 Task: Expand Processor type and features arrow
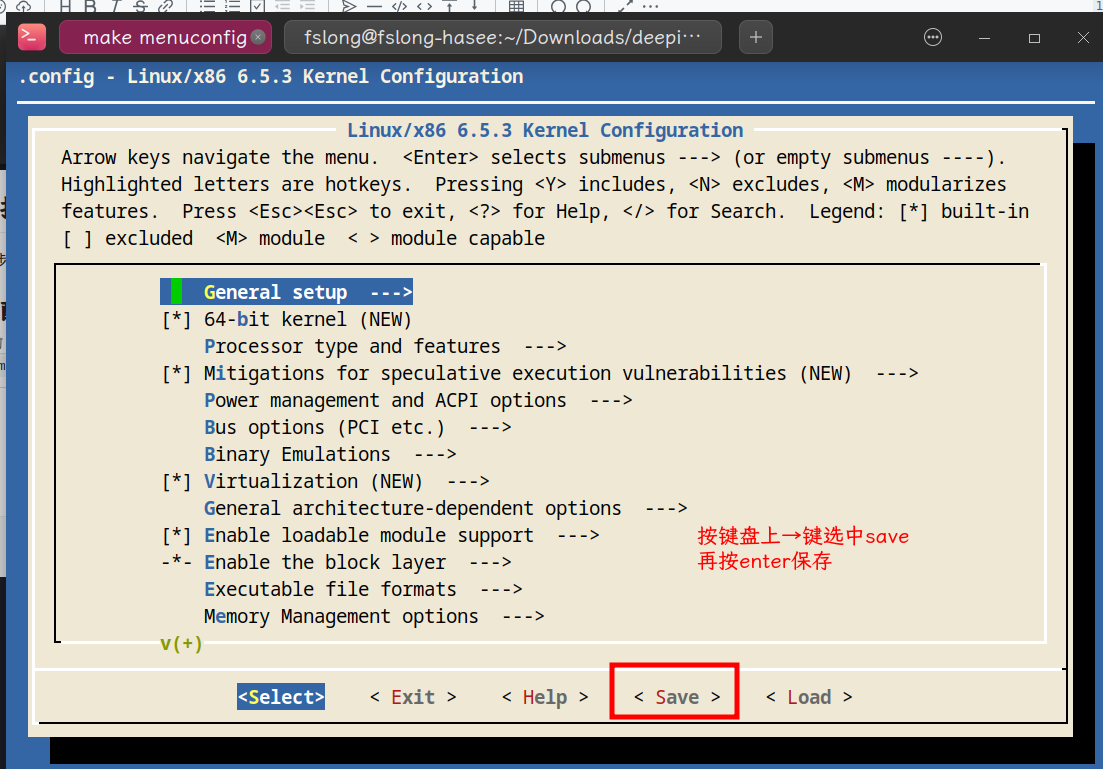click(545, 346)
